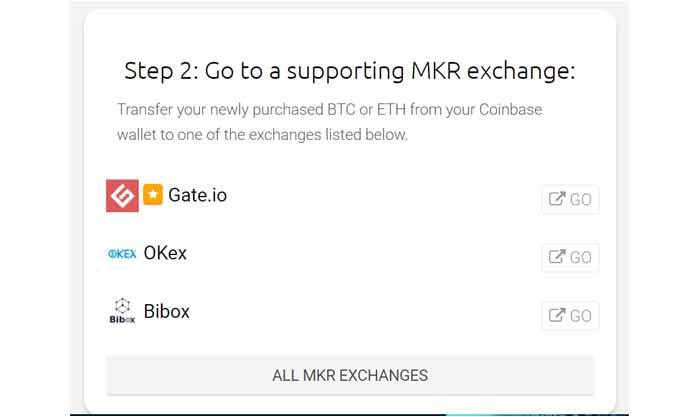Click the word BTC in the instructions
The width and height of the screenshot is (700, 417).
pos(342,109)
